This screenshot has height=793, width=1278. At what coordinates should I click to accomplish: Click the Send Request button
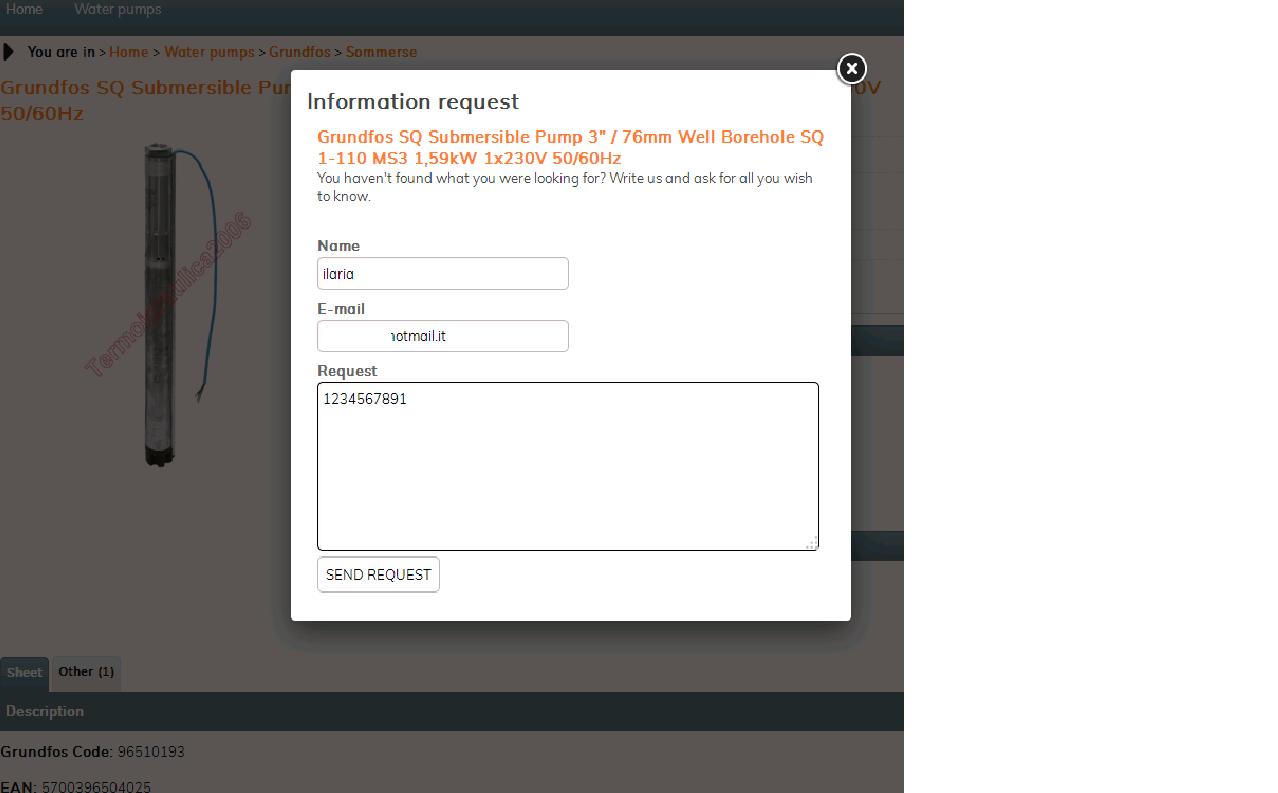click(378, 575)
